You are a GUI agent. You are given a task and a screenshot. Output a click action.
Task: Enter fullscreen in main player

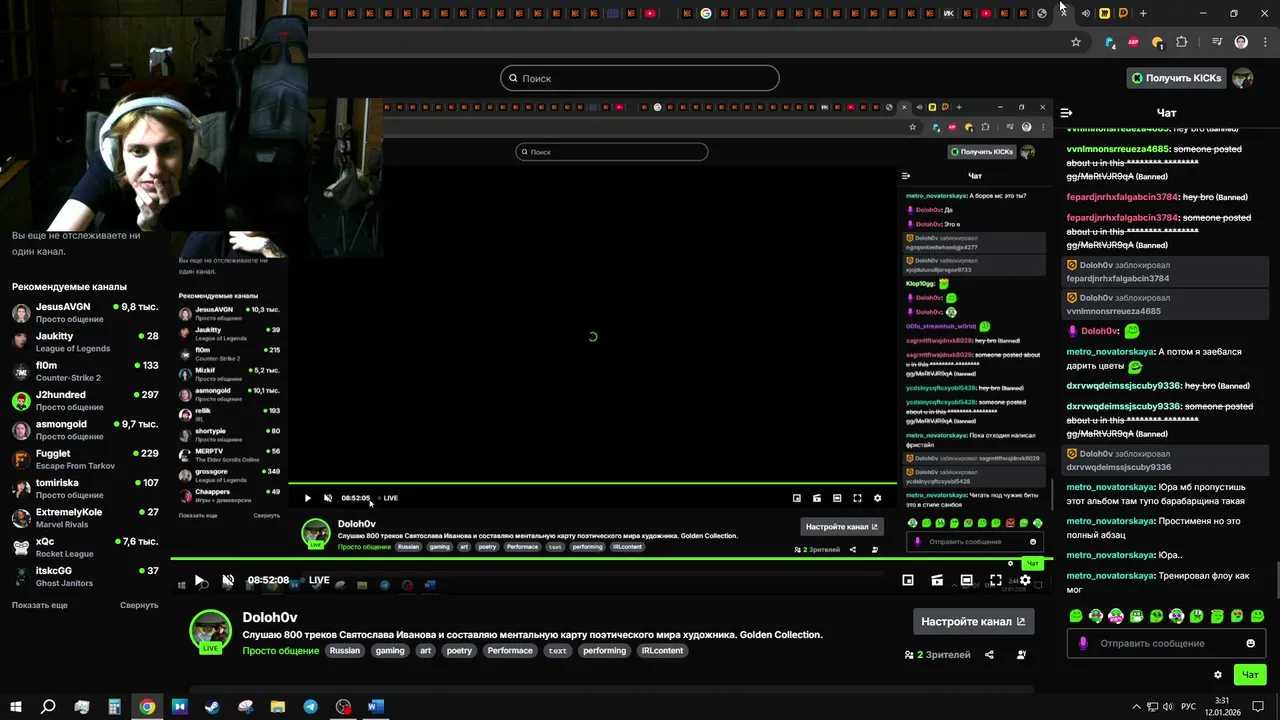(x=996, y=580)
